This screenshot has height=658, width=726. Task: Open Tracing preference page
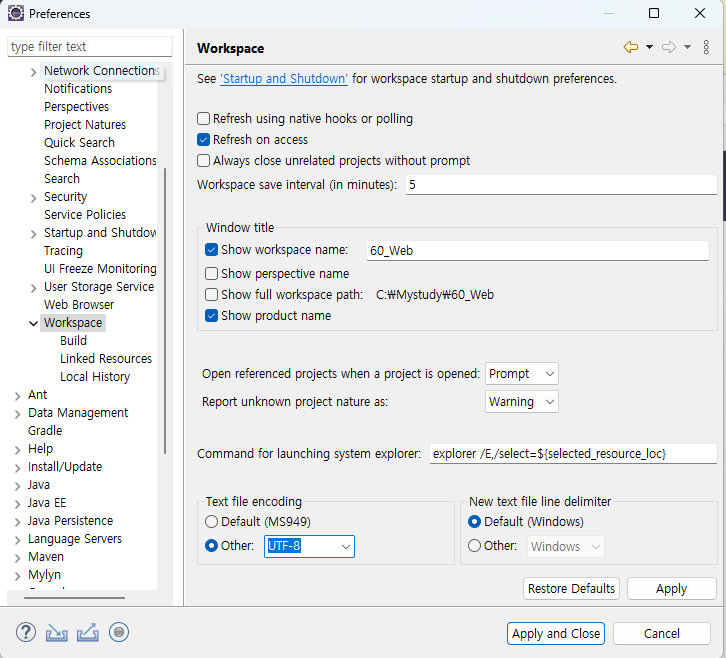pyautogui.click(x=63, y=251)
